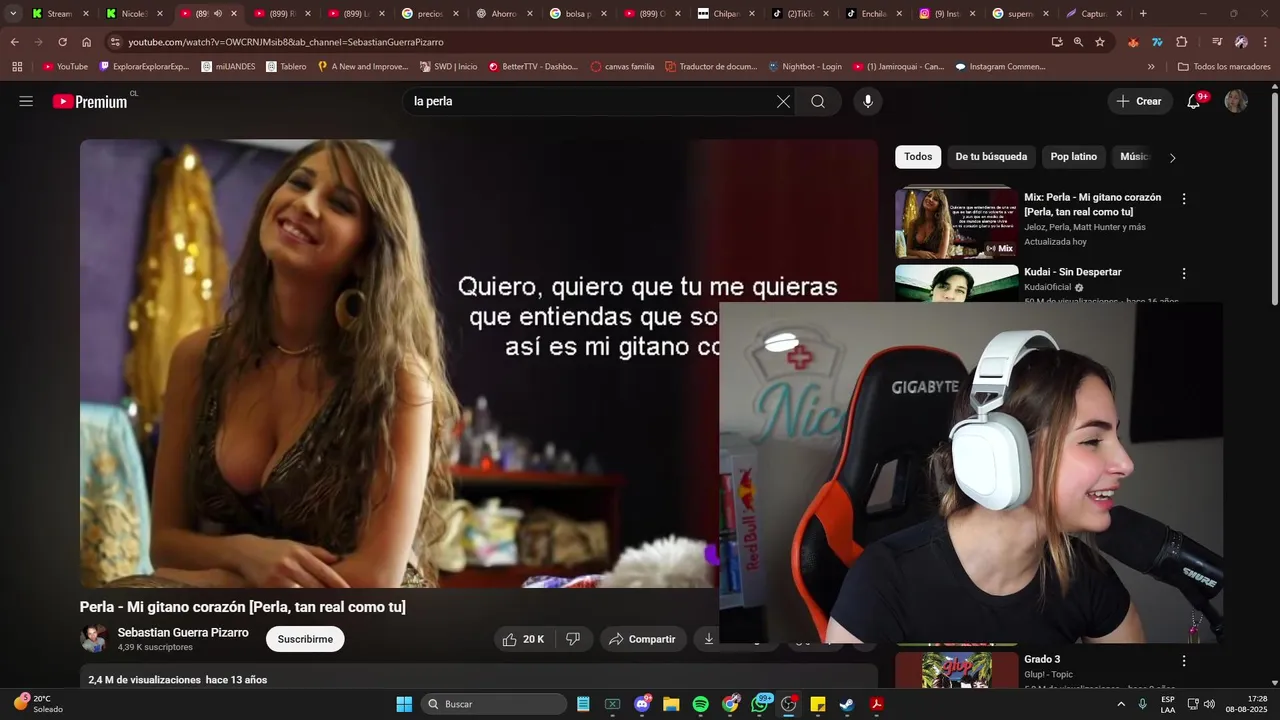This screenshot has height=720, width=1280.
Task: Open Adobe Acrobat from the taskbar
Action: (x=876, y=704)
